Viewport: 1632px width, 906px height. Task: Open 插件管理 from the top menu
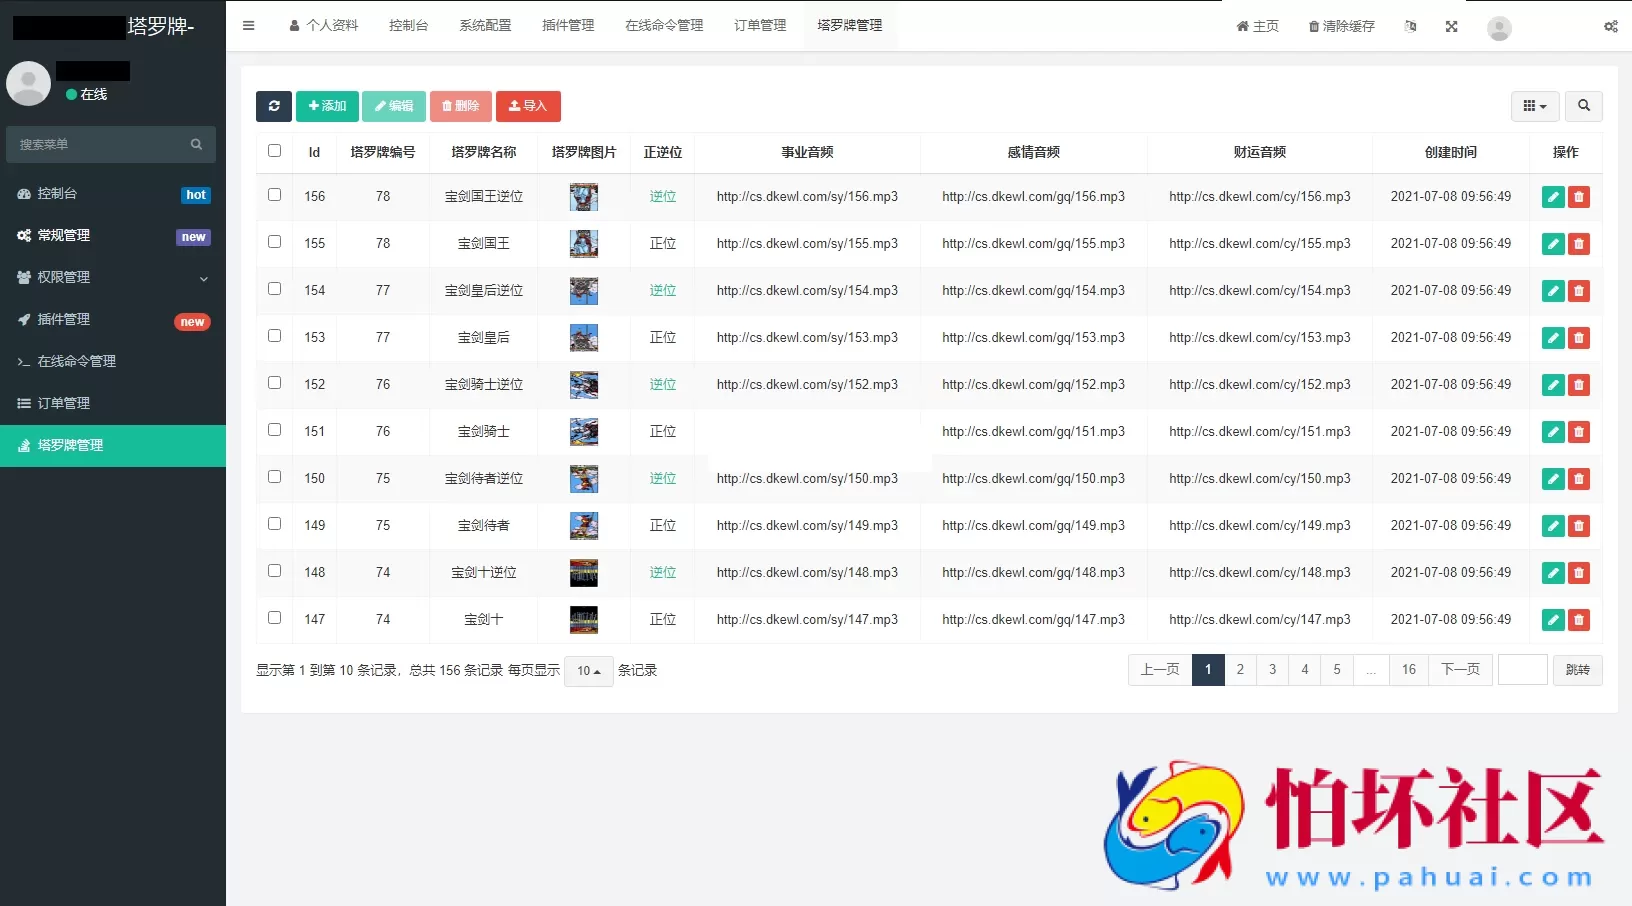567,25
